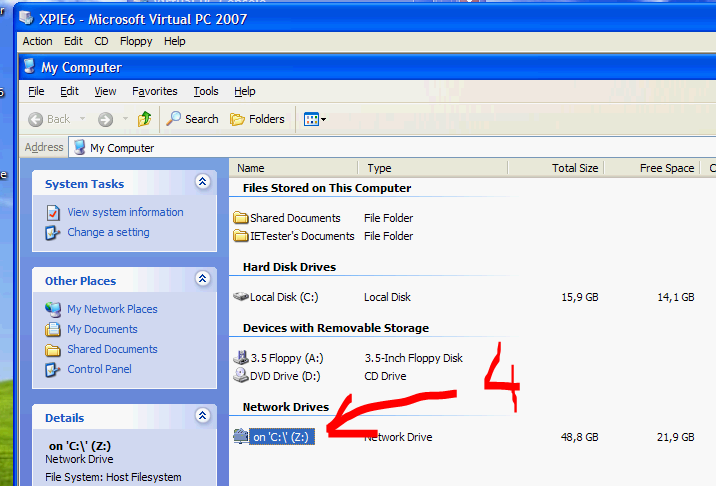This screenshot has height=486, width=716.
Task: Go up one folder level icon
Action: (x=145, y=119)
